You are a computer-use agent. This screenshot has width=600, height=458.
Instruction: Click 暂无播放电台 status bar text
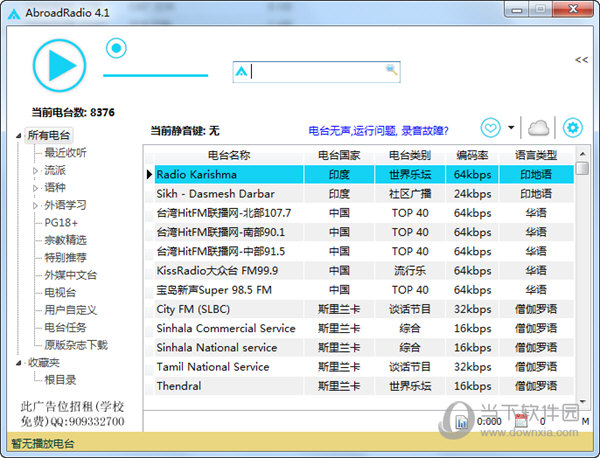(42, 444)
